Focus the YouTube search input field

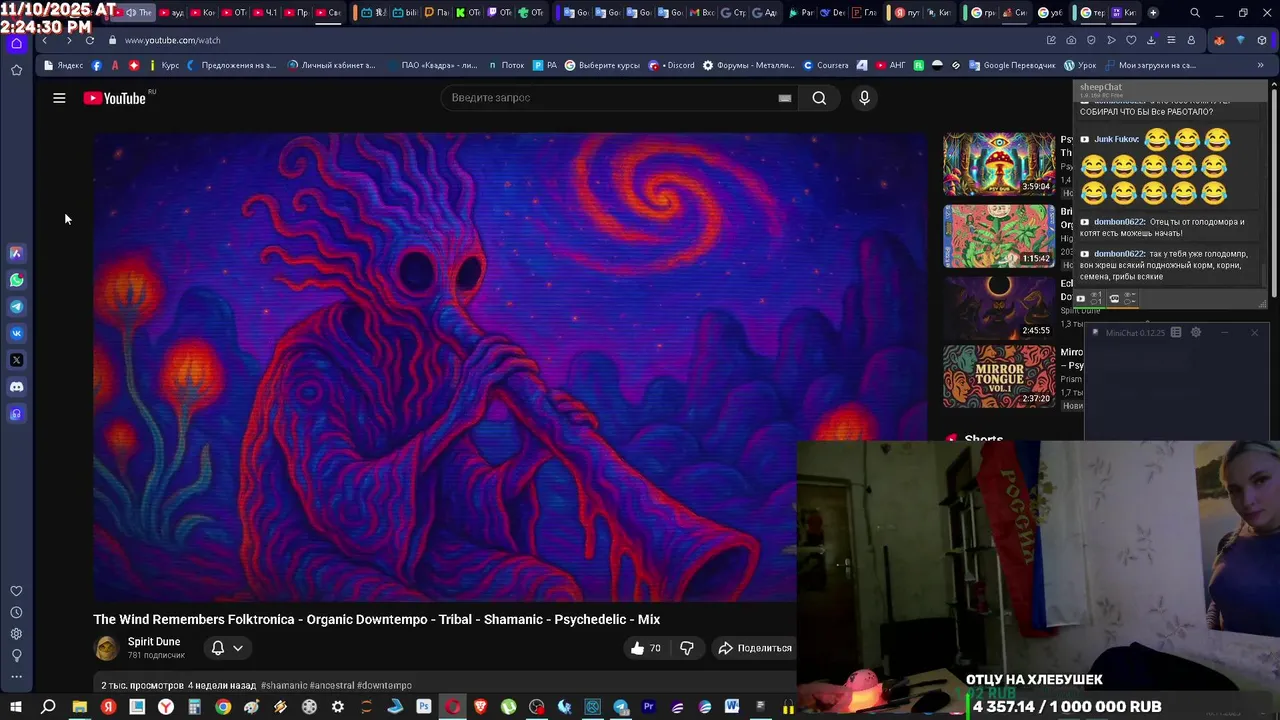click(x=610, y=98)
